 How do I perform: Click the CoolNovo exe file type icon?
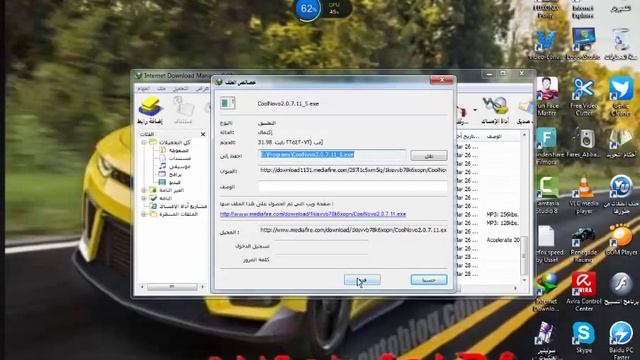pos(228,103)
